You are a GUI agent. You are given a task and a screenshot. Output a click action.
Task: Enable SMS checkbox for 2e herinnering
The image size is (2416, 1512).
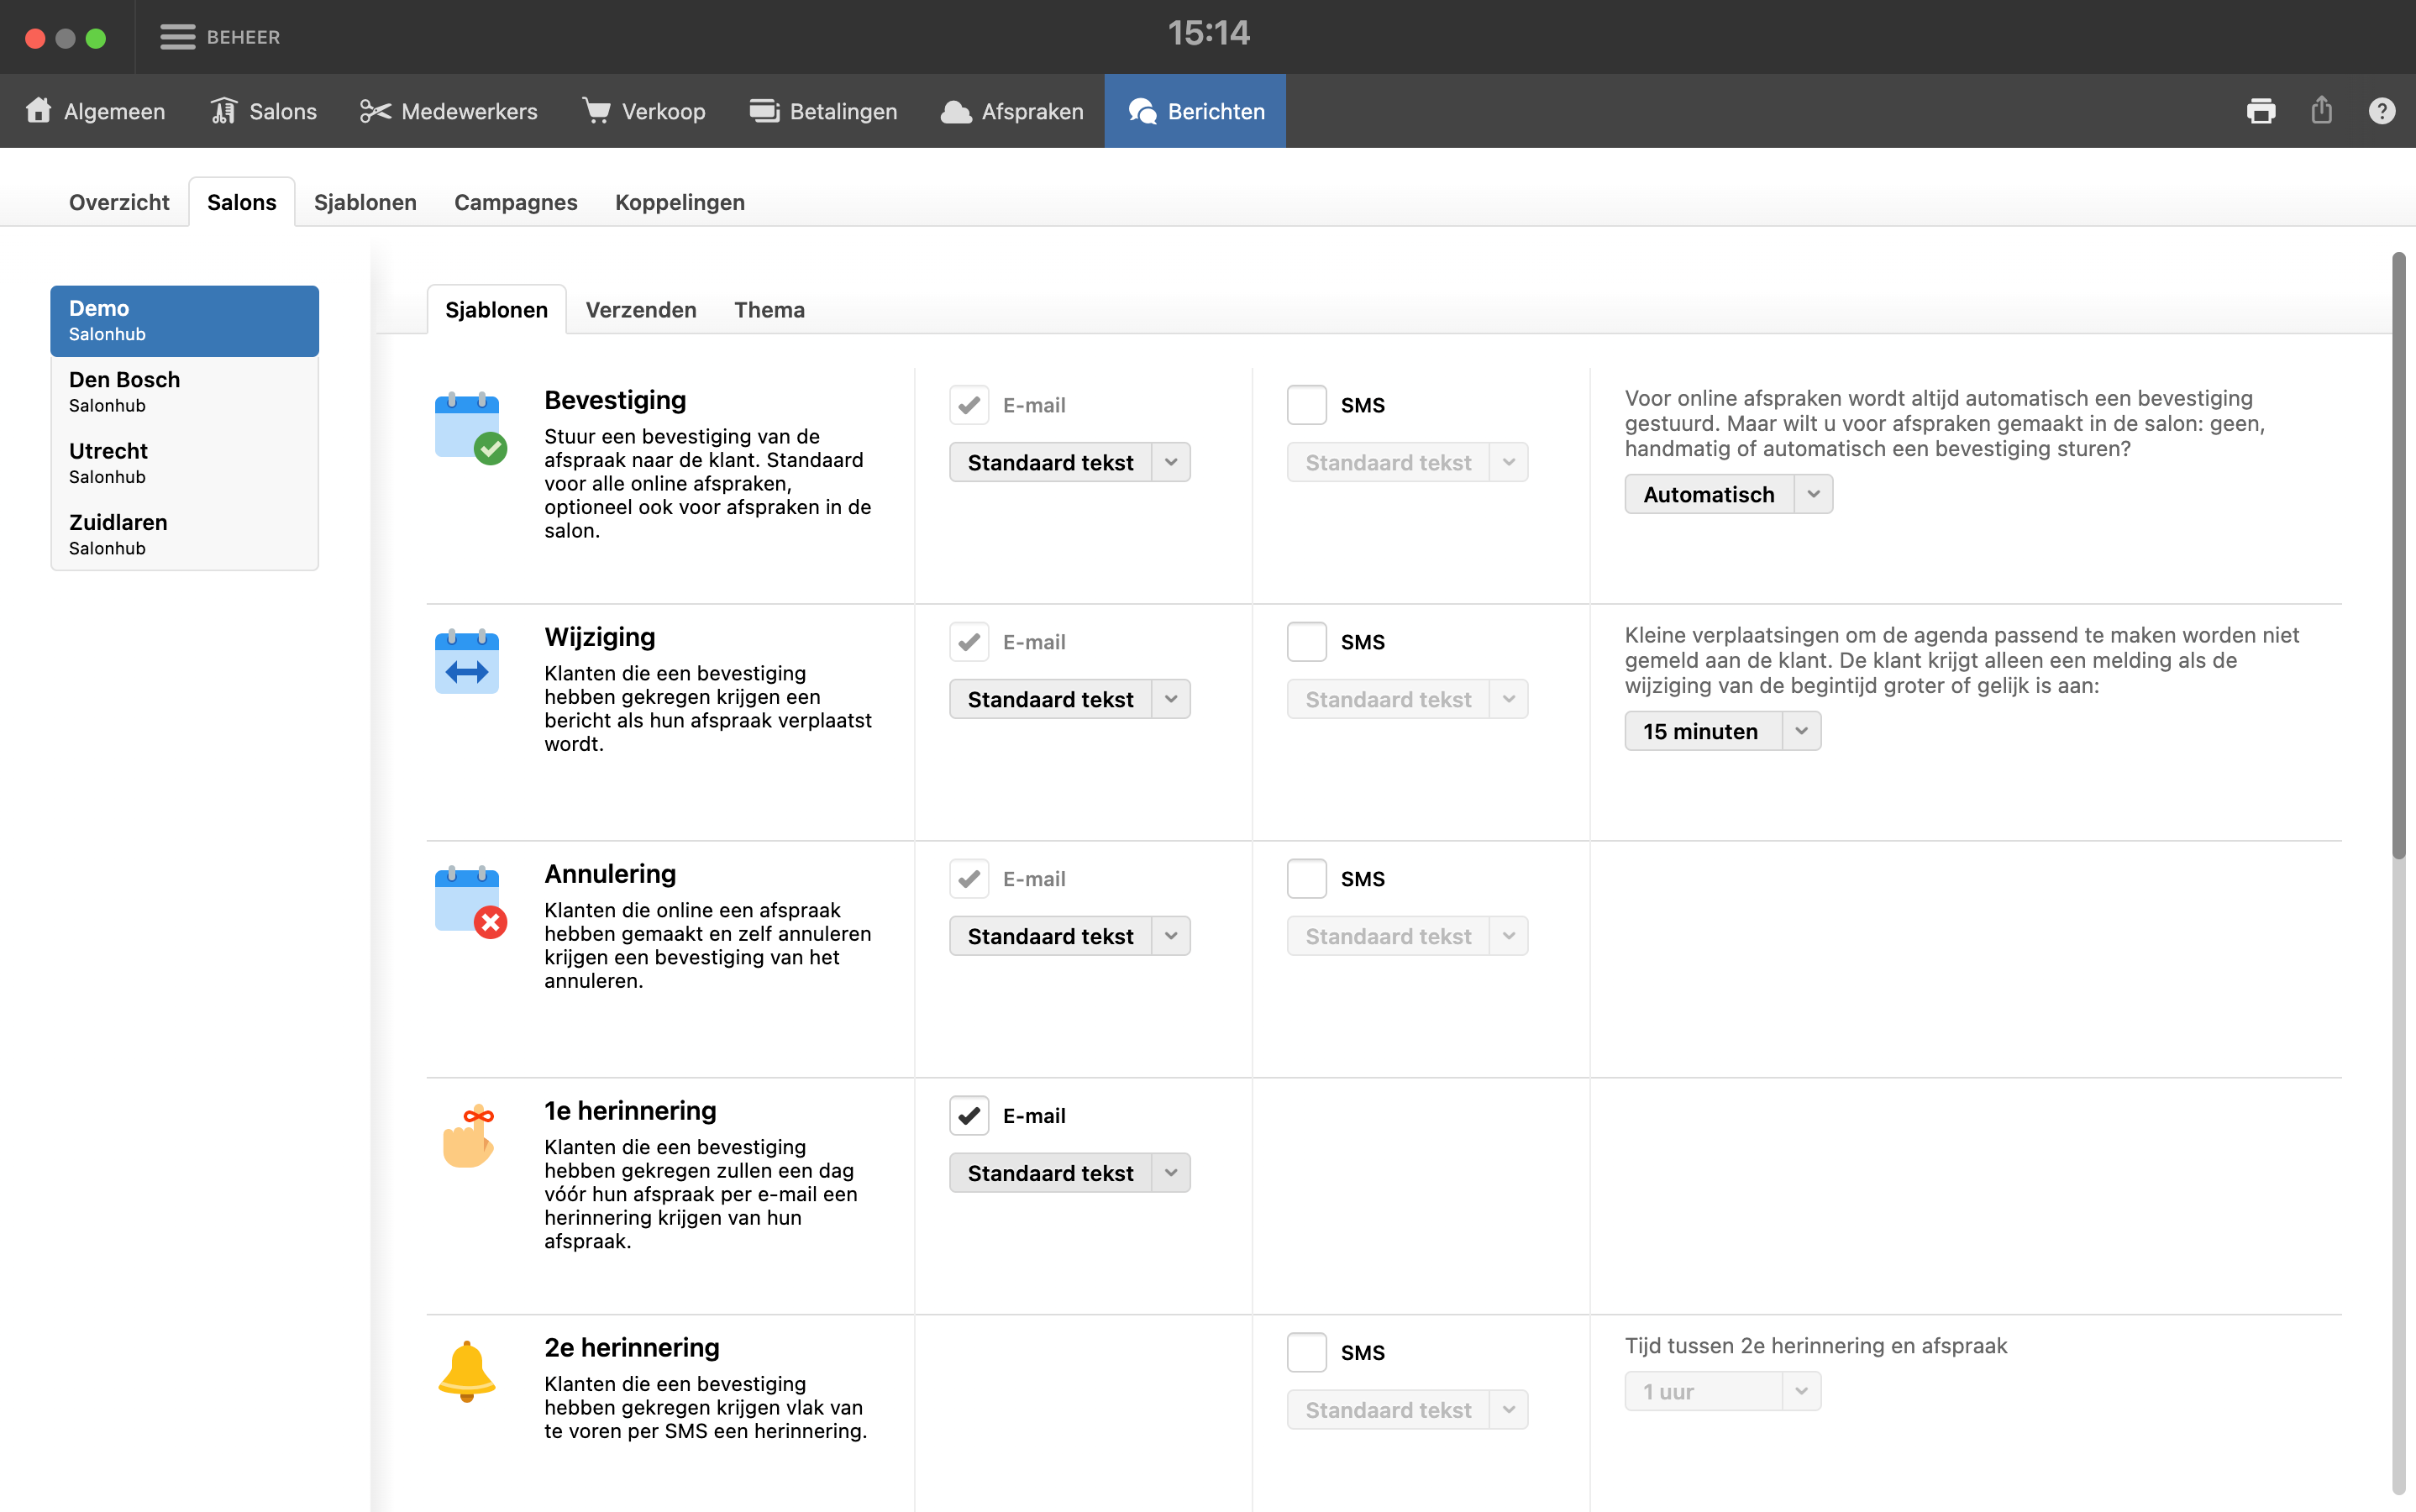pos(1306,1352)
